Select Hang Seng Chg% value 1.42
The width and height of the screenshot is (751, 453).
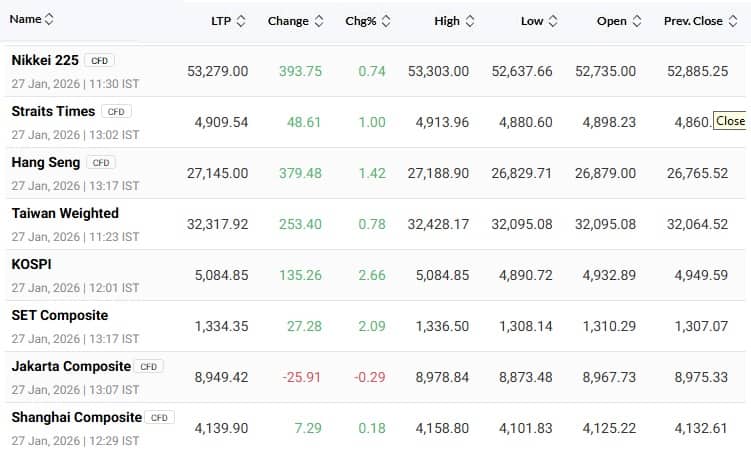(372, 173)
